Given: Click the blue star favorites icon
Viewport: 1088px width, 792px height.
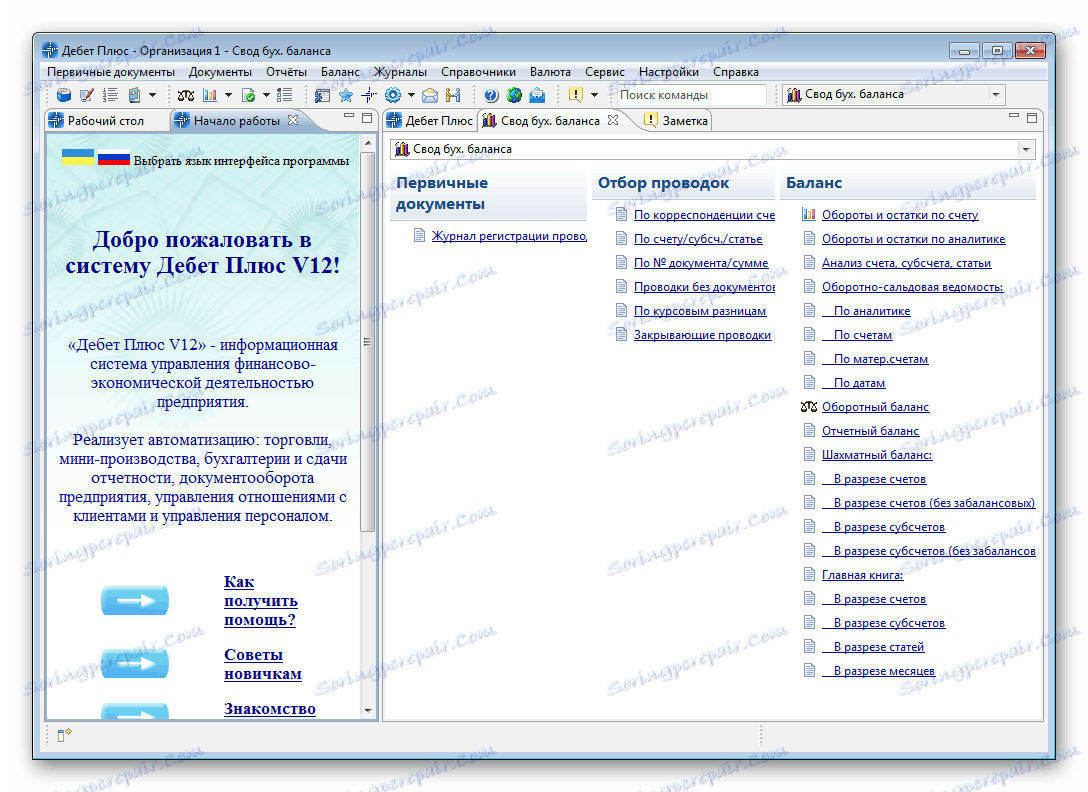Looking at the screenshot, I should tap(346, 95).
